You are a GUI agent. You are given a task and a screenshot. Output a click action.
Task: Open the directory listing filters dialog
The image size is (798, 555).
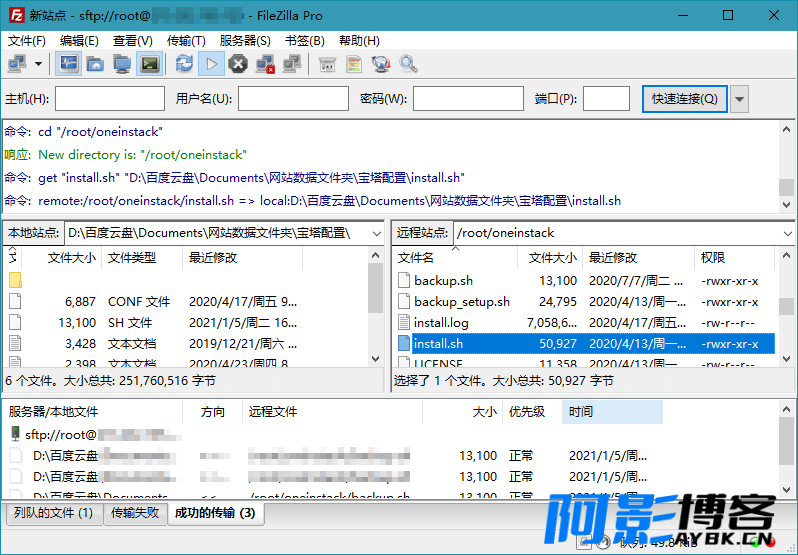[327, 64]
